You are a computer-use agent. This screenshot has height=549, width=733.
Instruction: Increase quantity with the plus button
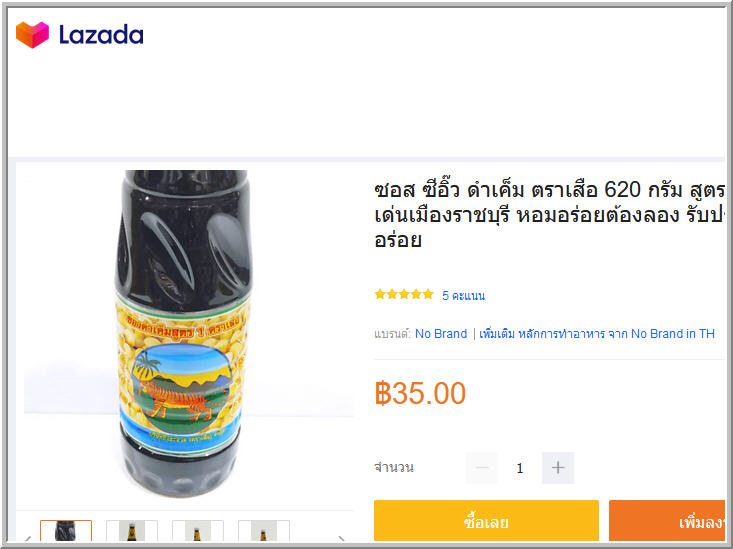point(558,468)
